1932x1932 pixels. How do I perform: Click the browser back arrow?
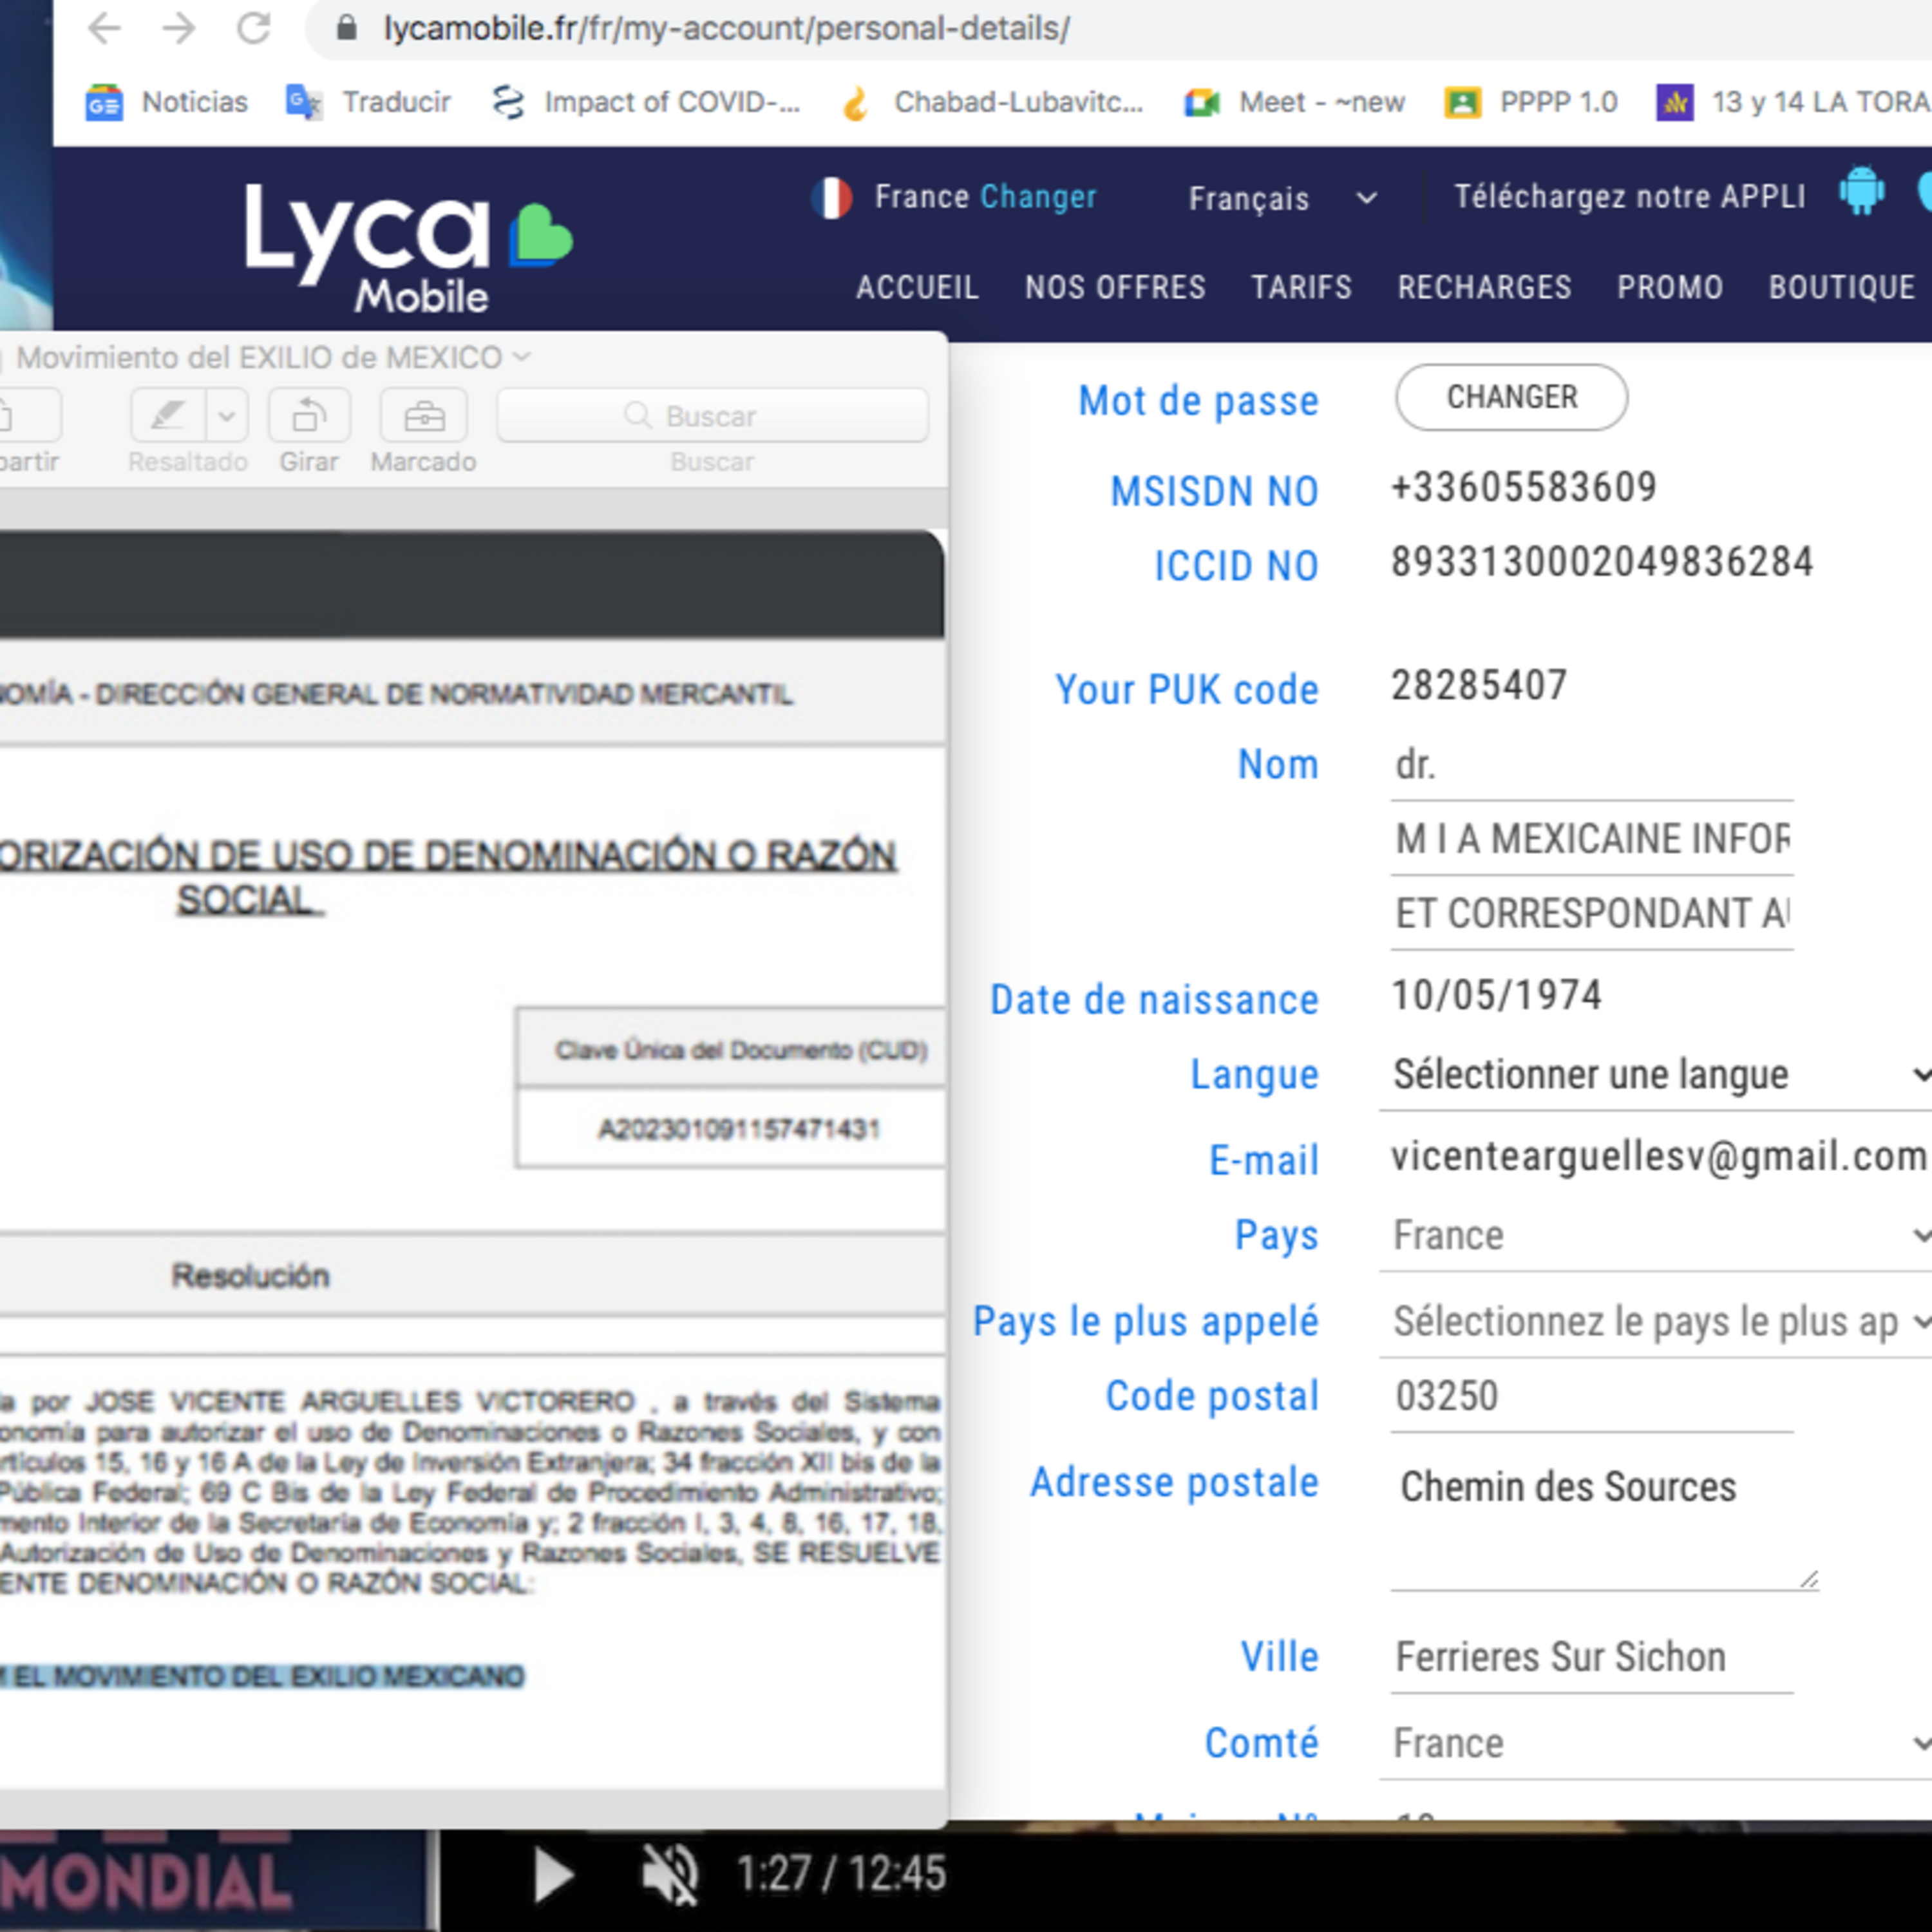(104, 28)
